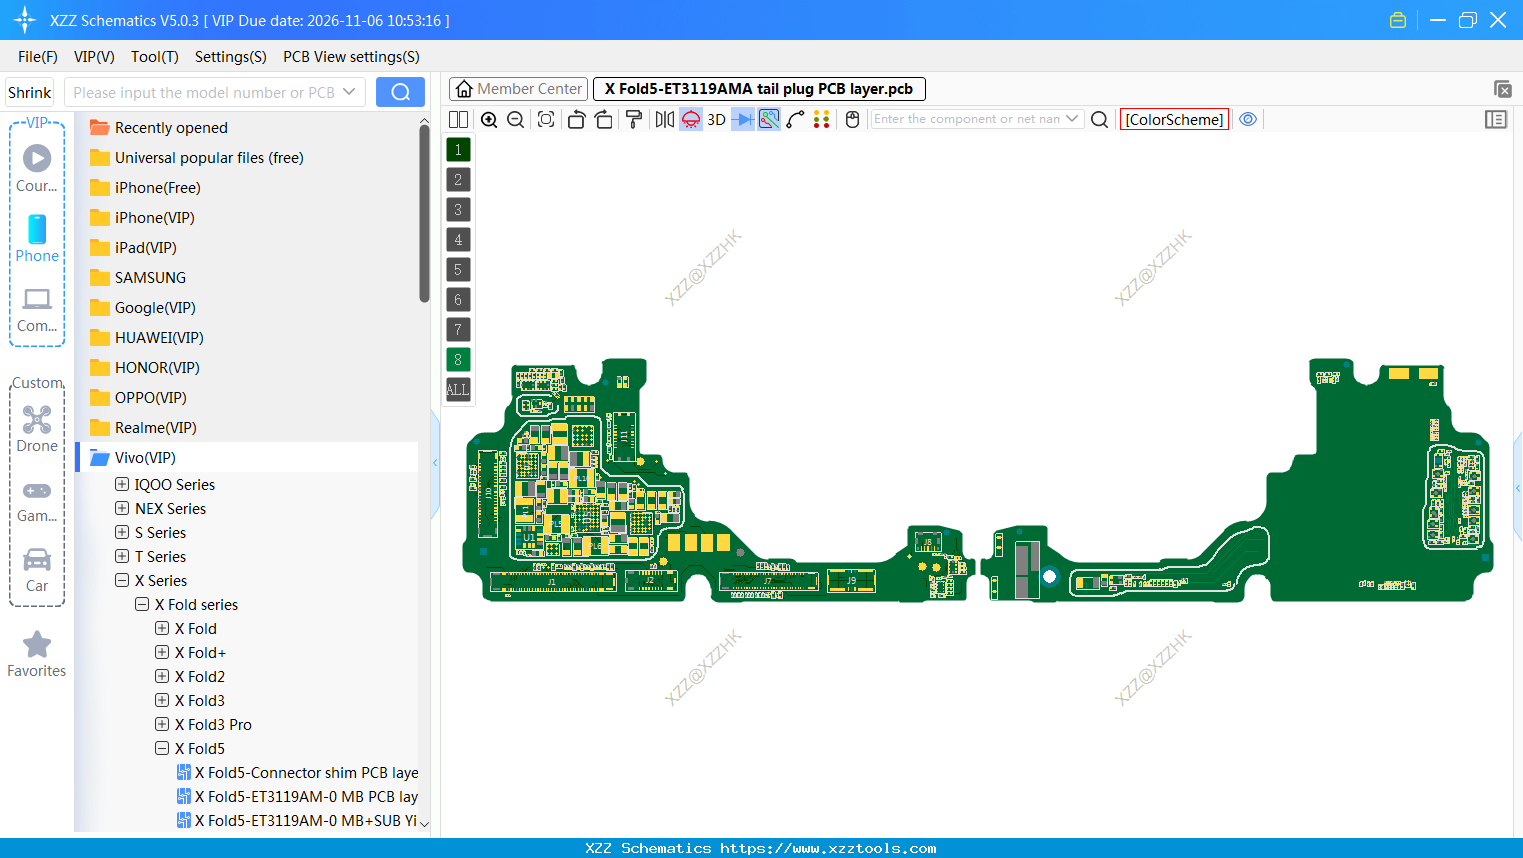This screenshot has height=858, width=1523.
Task: Select the zoom out tool
Action: [514, 119]
